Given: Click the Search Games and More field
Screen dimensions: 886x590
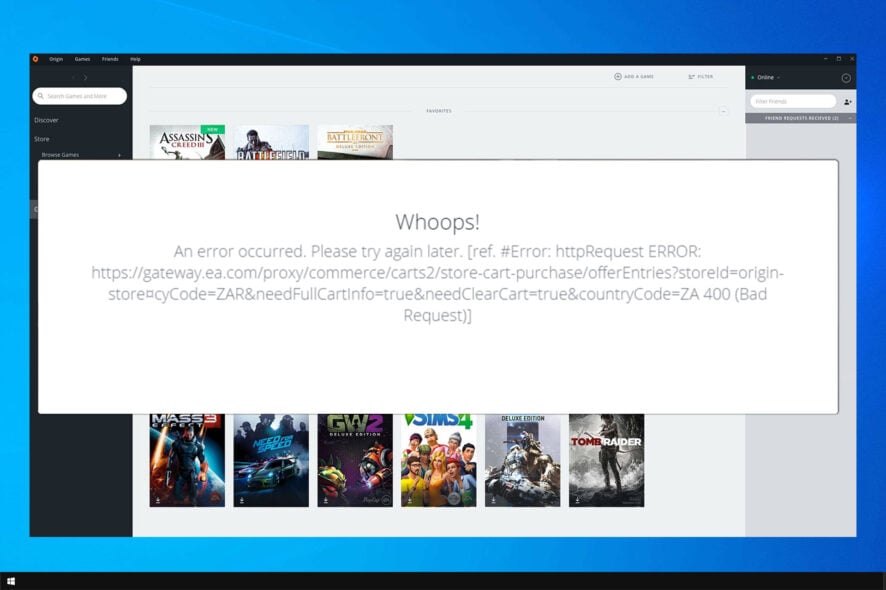Looking at the screenshot, I should tap(80, 96).
